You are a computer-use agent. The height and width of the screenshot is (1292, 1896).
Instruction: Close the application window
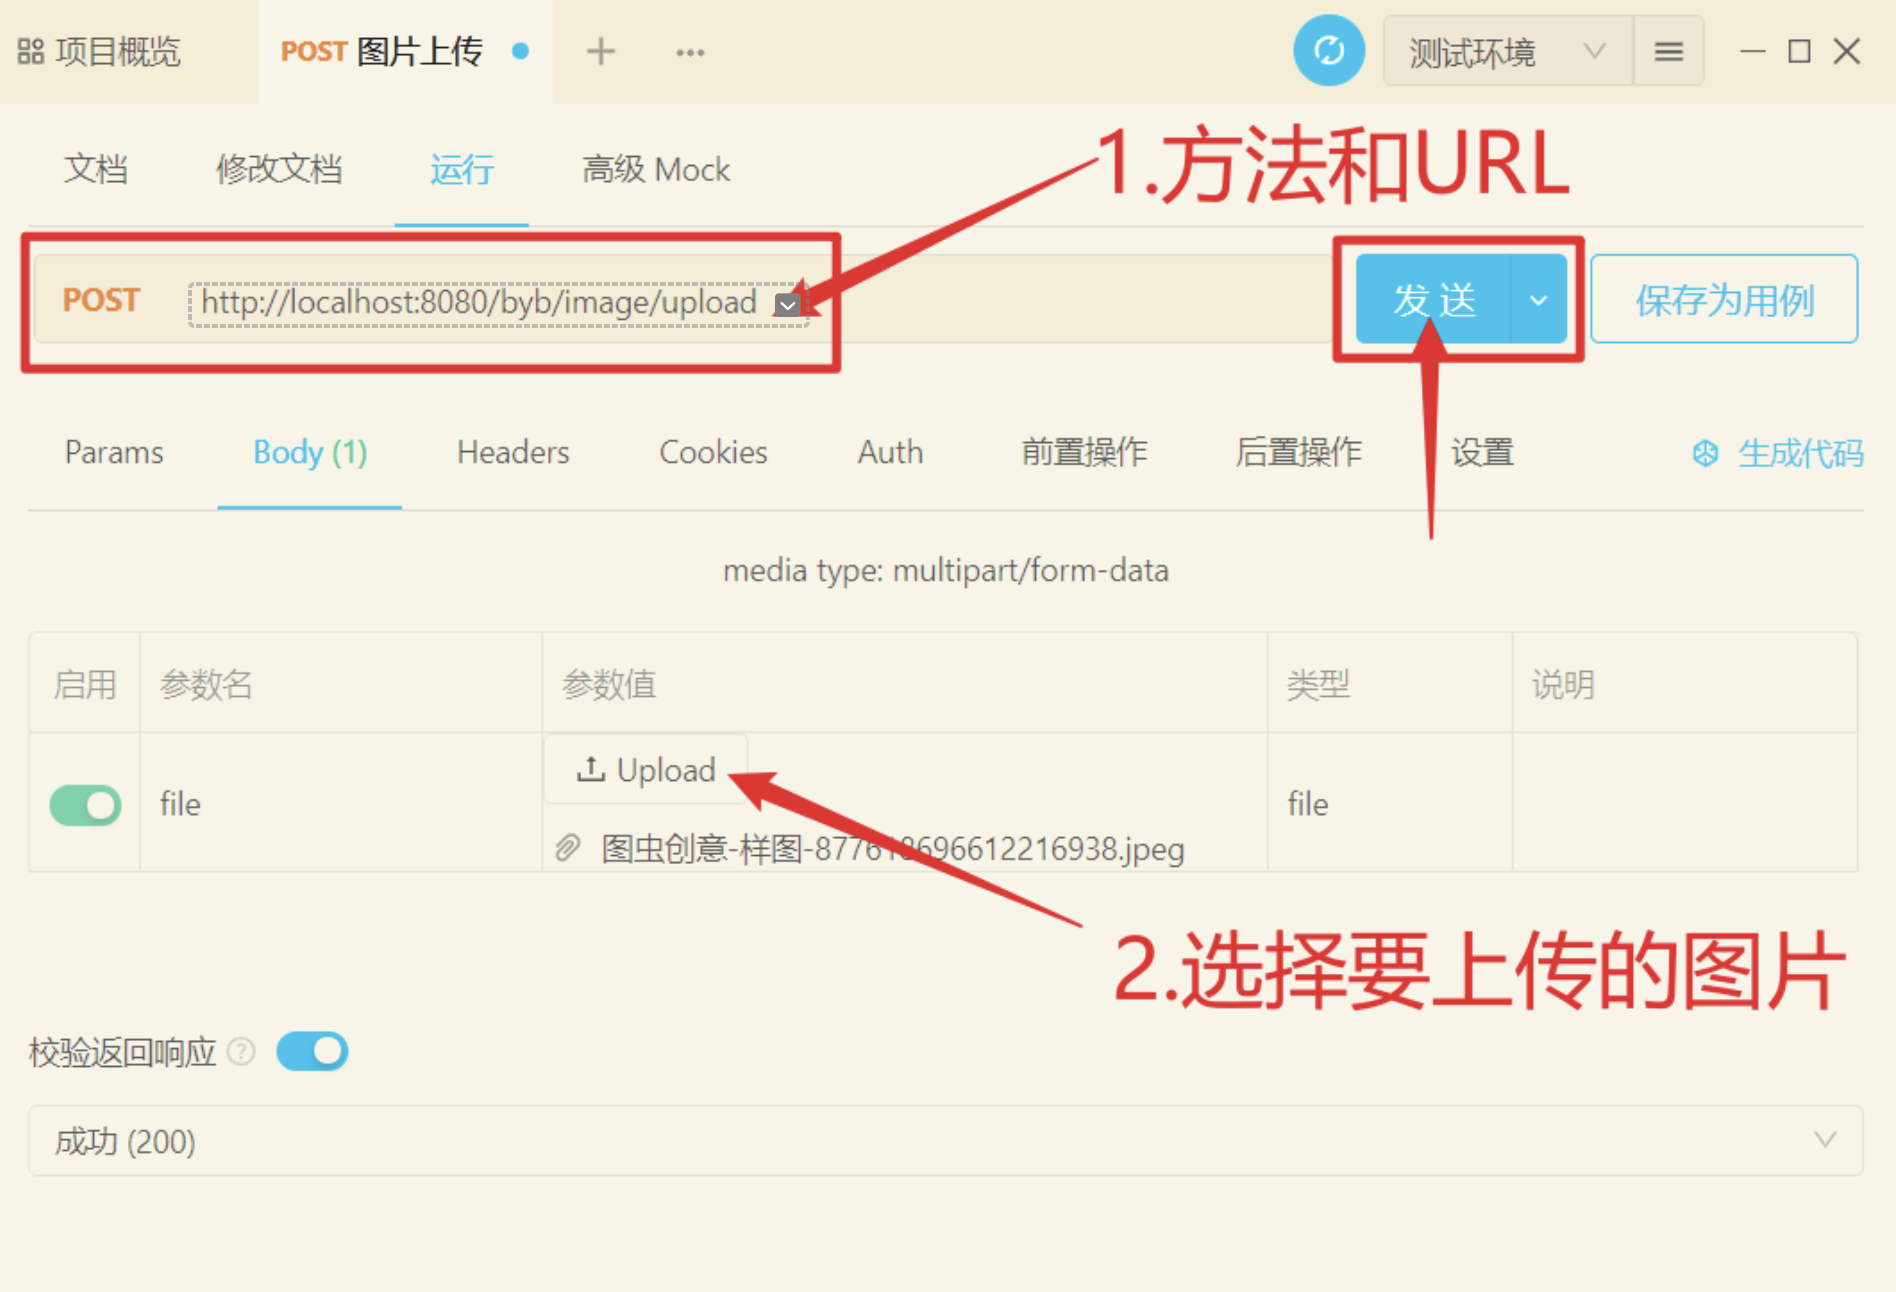click(x=1846, y=51)
